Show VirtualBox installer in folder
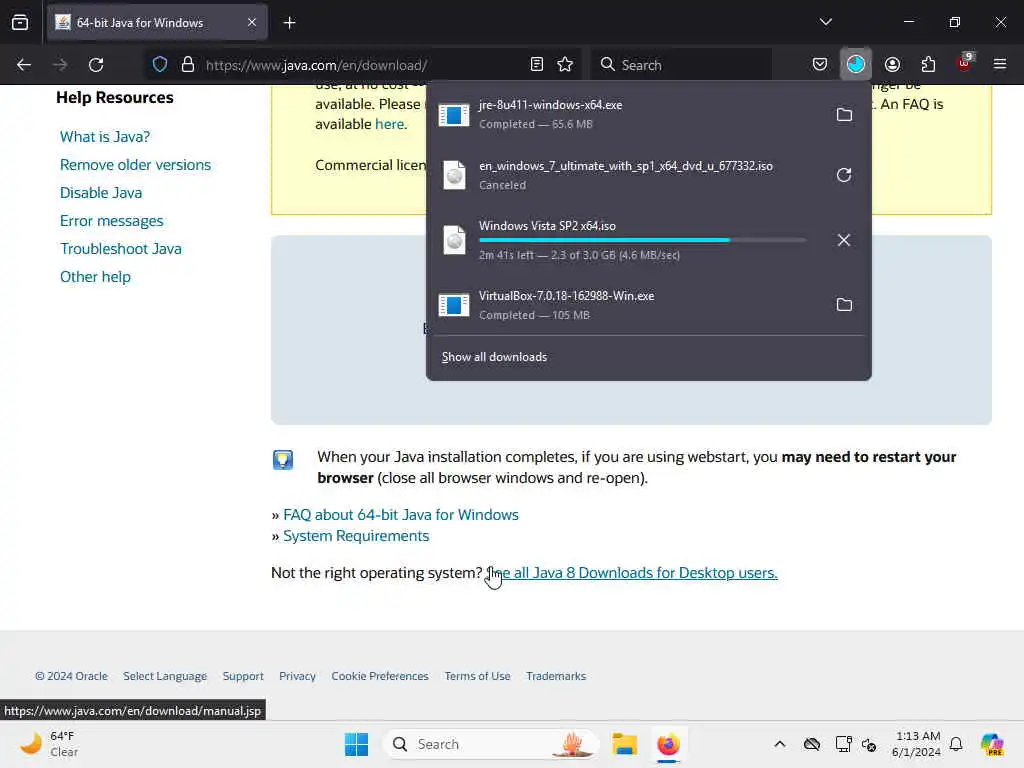Screen dimensions: 1024x768 (x=844, y=305)
